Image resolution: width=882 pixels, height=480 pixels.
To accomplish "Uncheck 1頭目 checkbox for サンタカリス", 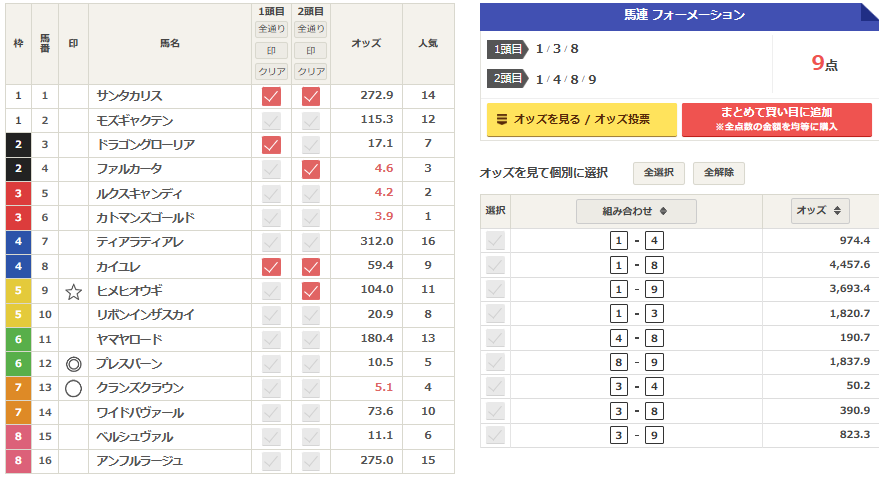I will (270, 96).
